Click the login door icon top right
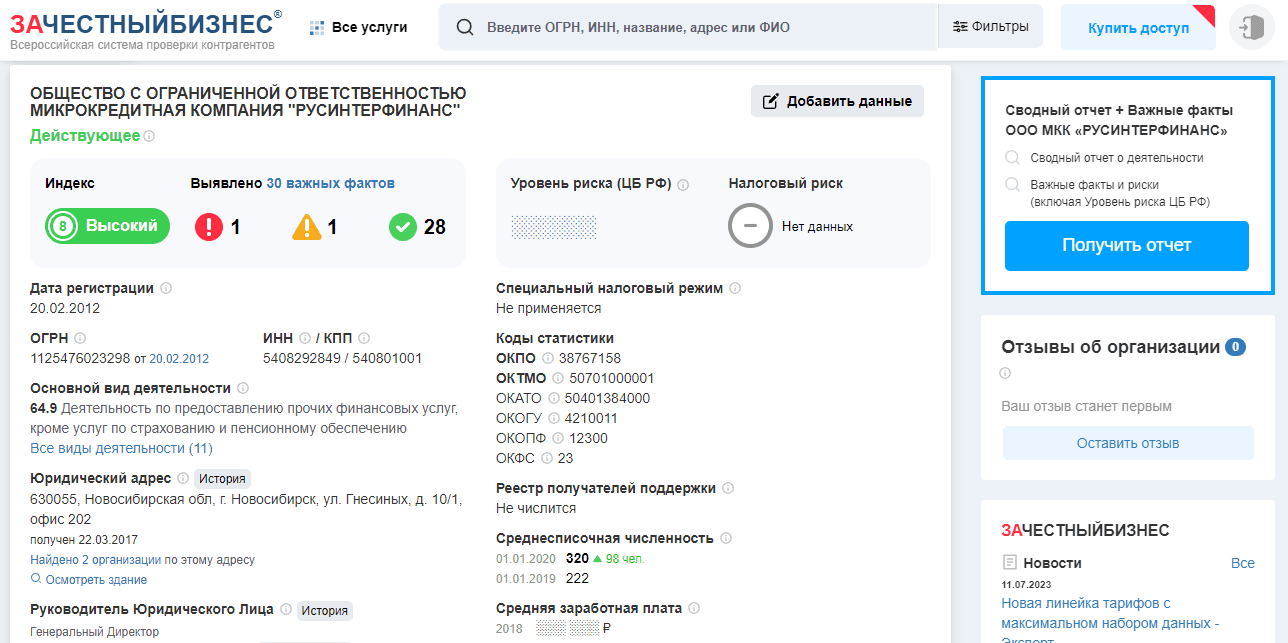The height and width of the screenshot is (643, 1288). (x=1251, y=26)
